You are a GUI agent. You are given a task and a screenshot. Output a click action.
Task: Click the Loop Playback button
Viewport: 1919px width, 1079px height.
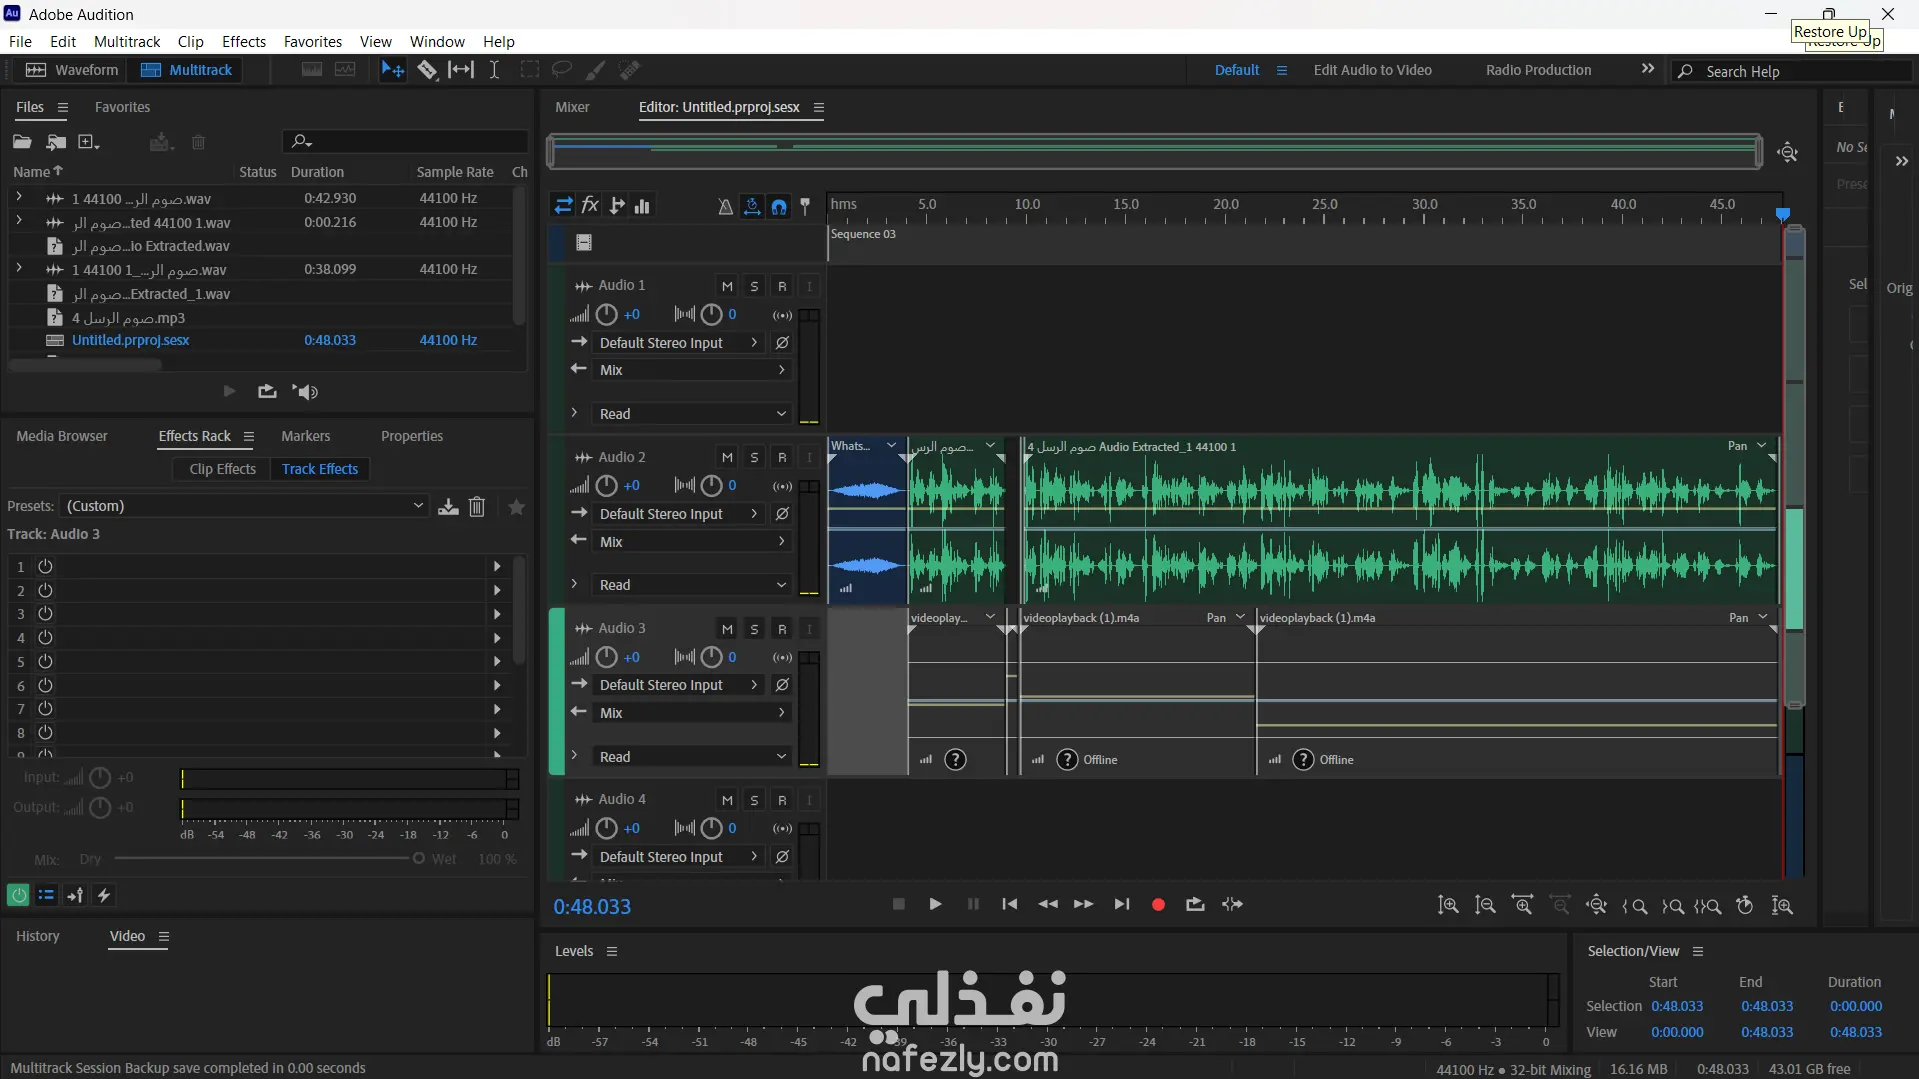tap(1195, 905)
